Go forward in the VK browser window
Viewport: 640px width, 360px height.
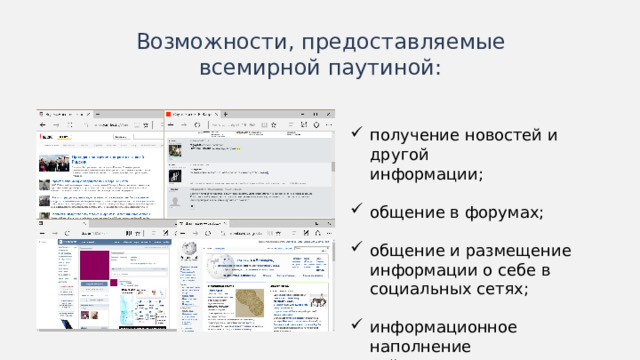click(x=55, y=233)
